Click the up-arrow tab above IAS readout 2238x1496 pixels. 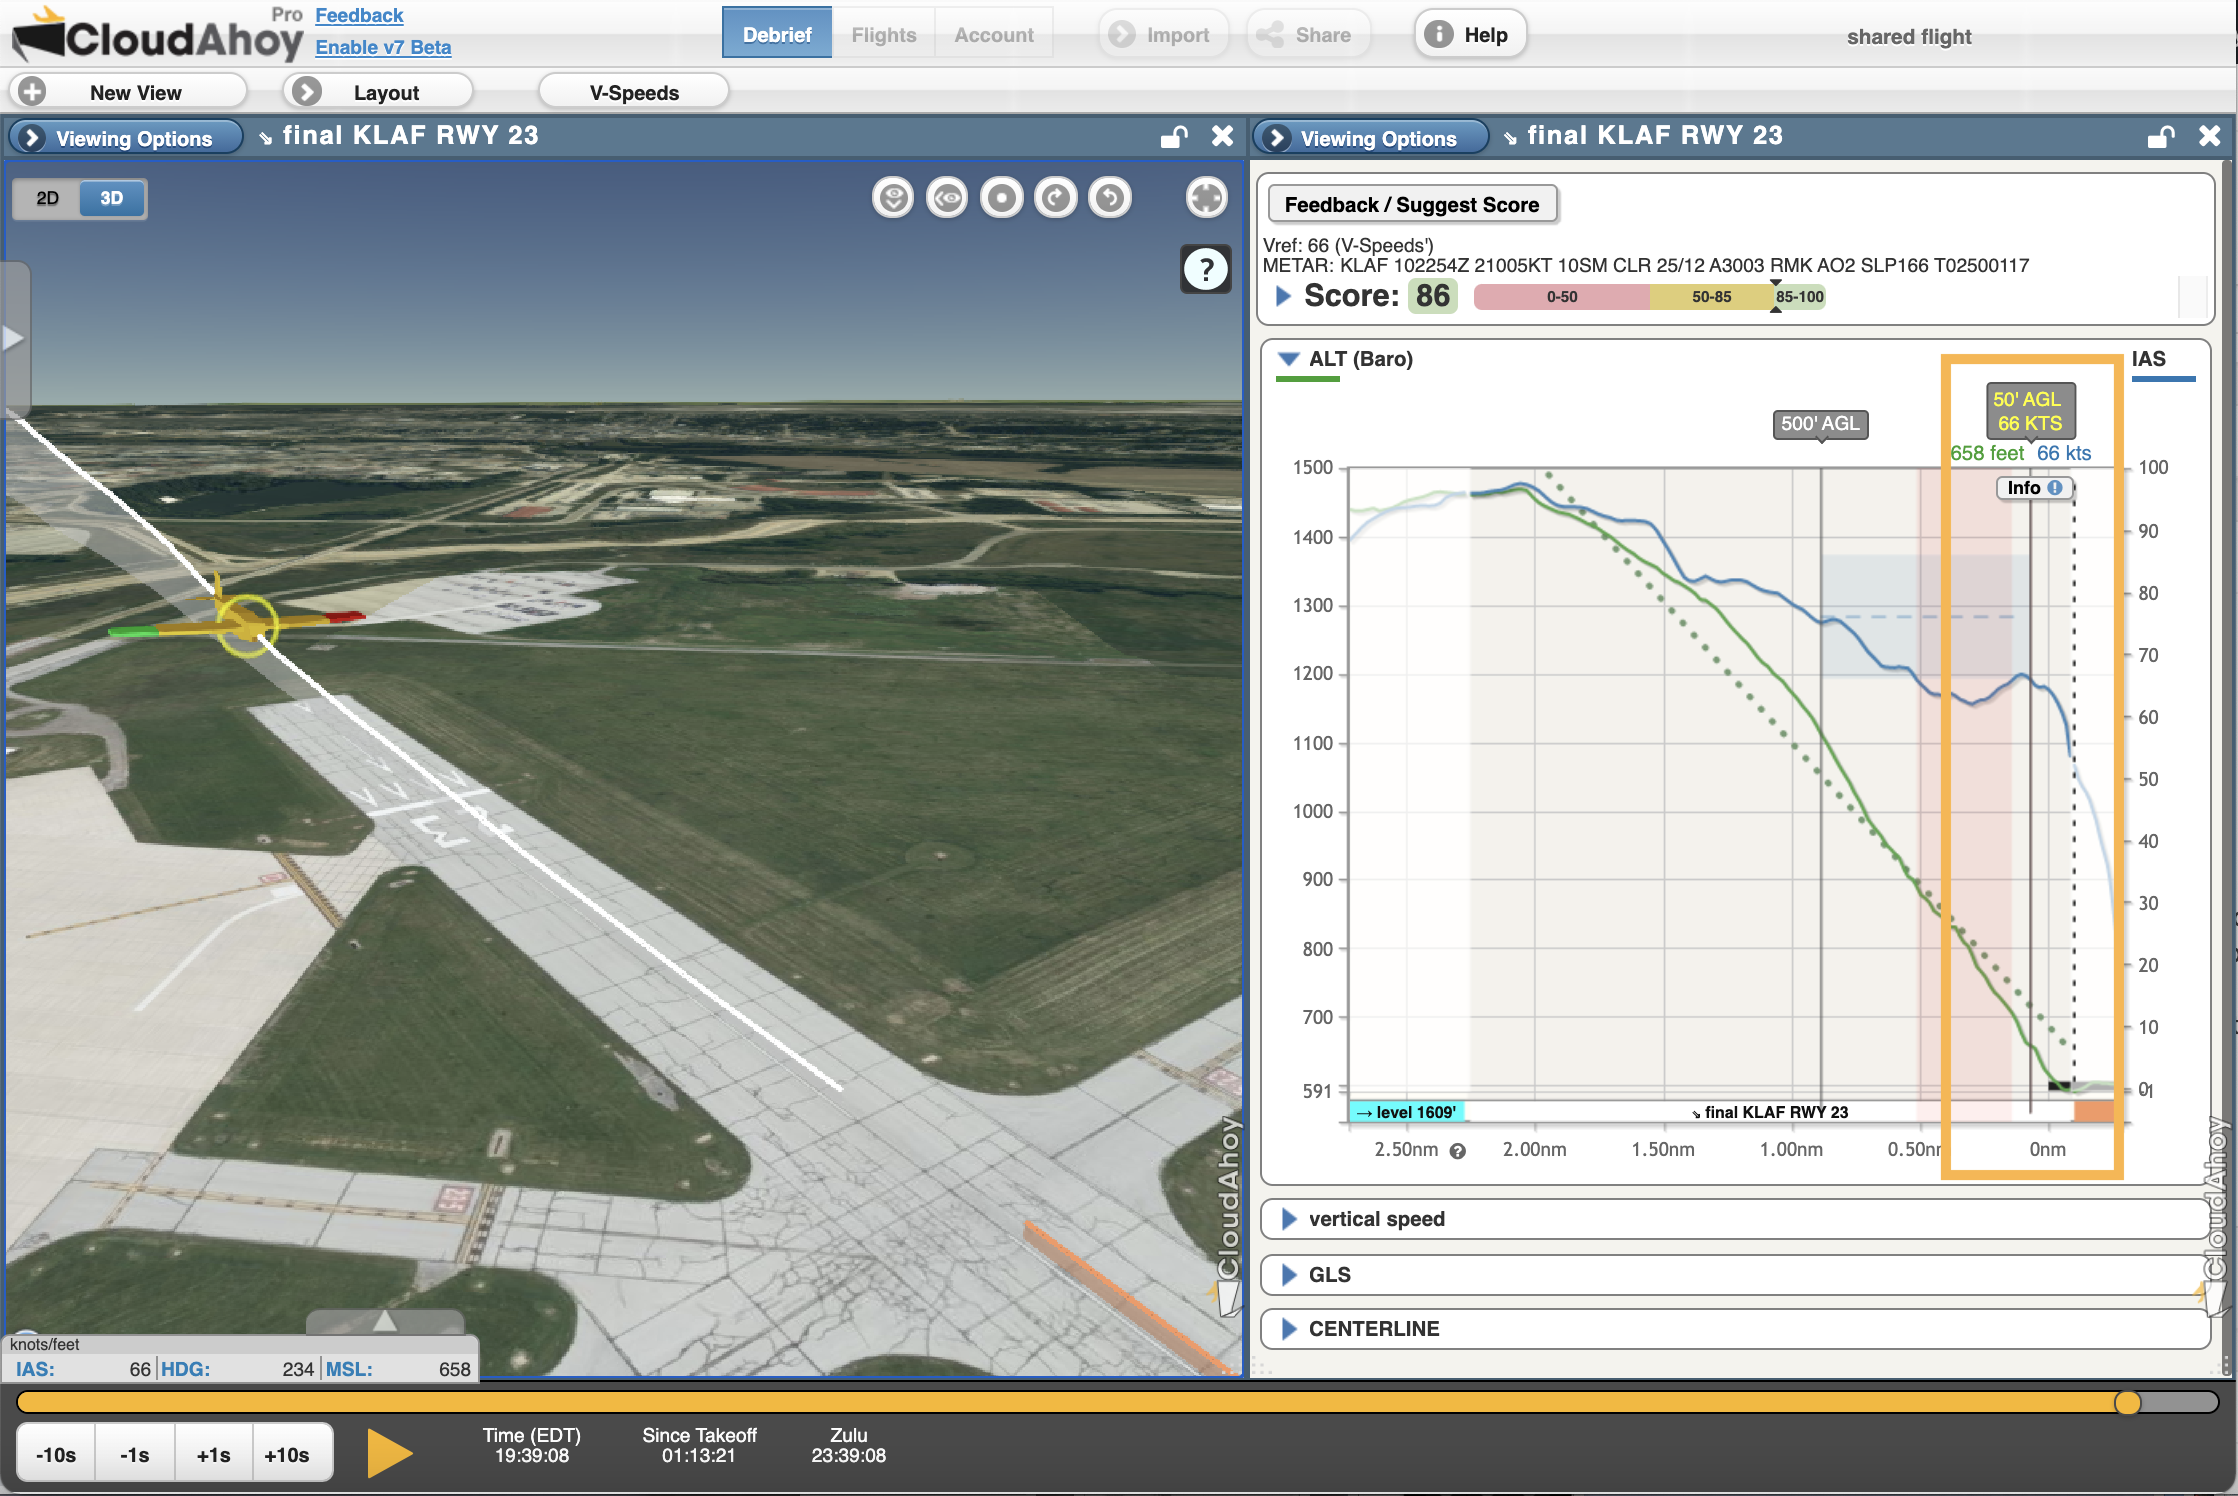pos(385,1322)
